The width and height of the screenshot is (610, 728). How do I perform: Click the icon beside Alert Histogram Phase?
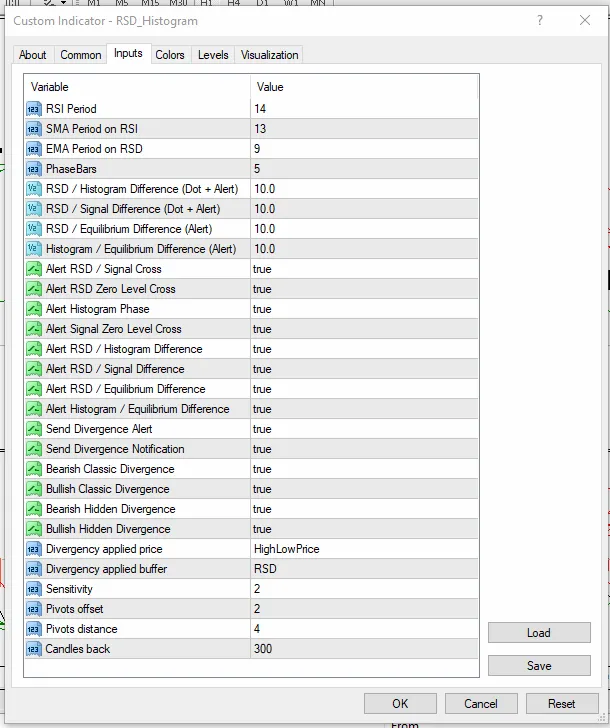click(x=34, y=309)
